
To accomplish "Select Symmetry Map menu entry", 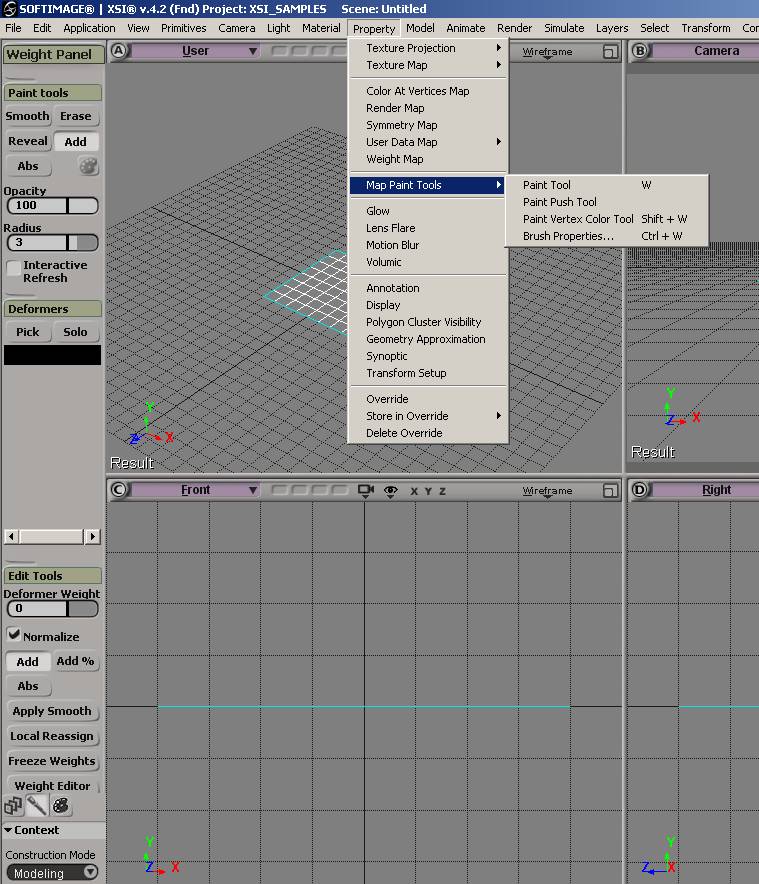I will [x=428, y=125].
